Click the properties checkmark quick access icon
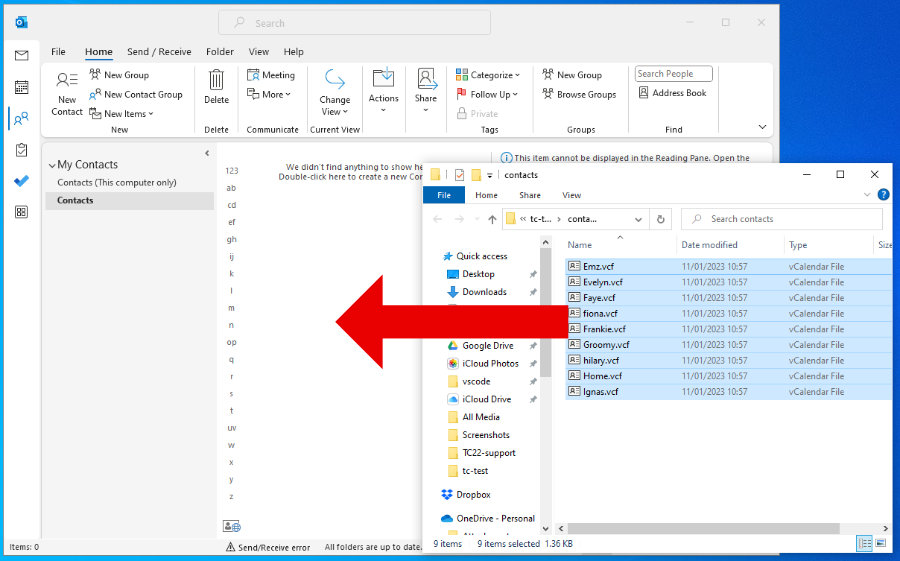 [459, 175]
